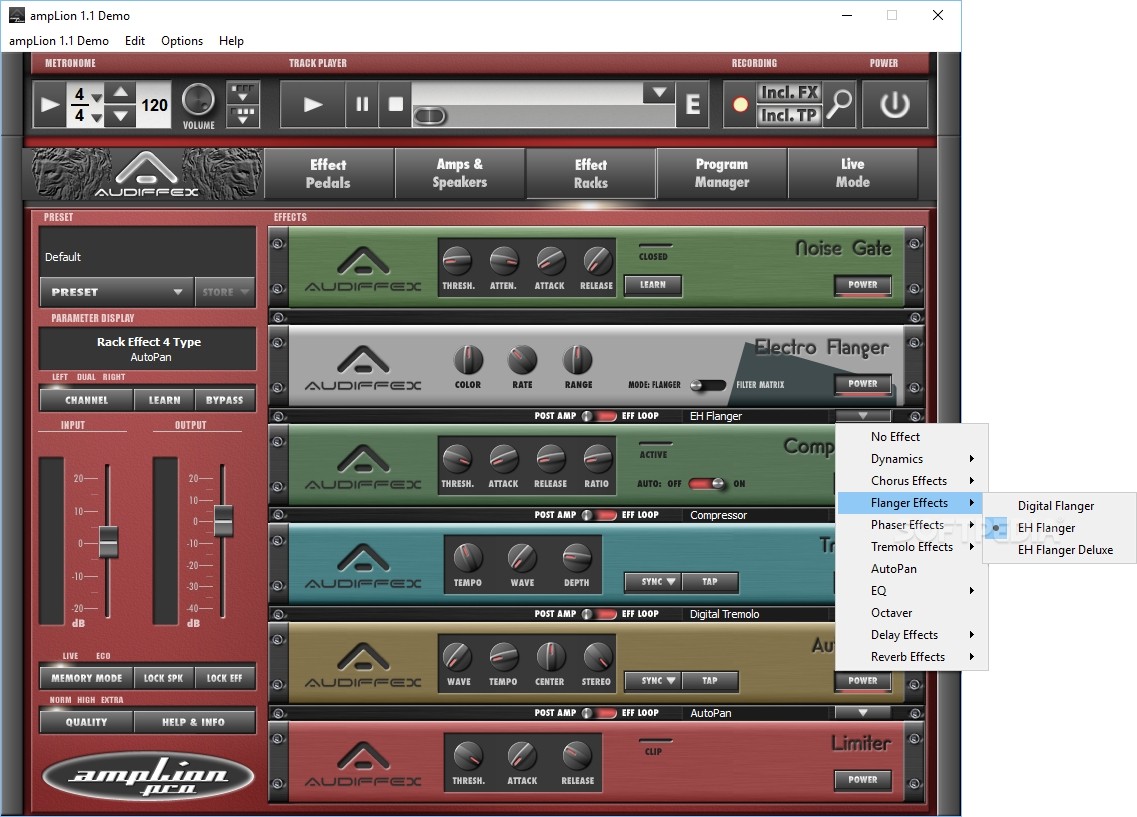Click the Tremolo DEPTH knob
This screenshot has width=1137, height=817.
(x=576, y=557)
